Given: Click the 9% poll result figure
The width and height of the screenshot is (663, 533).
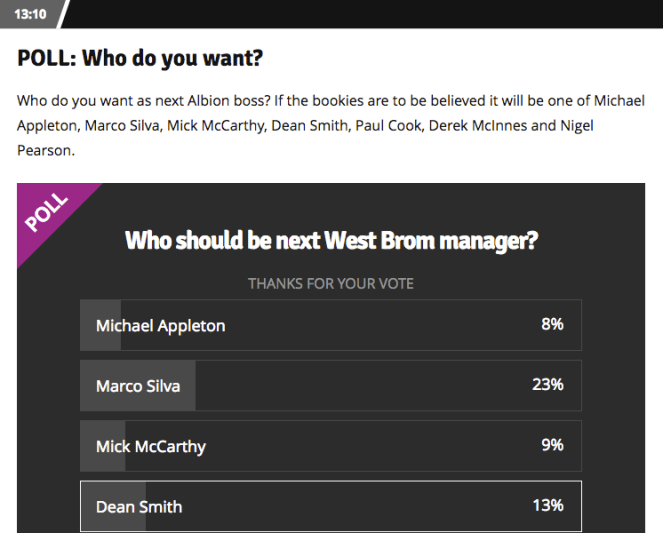Looking at the screenshot, I should pos(552,445).
